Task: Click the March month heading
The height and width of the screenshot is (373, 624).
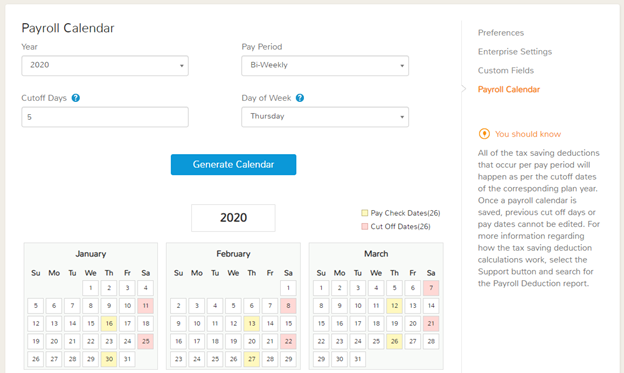Action: coord(376,254)
